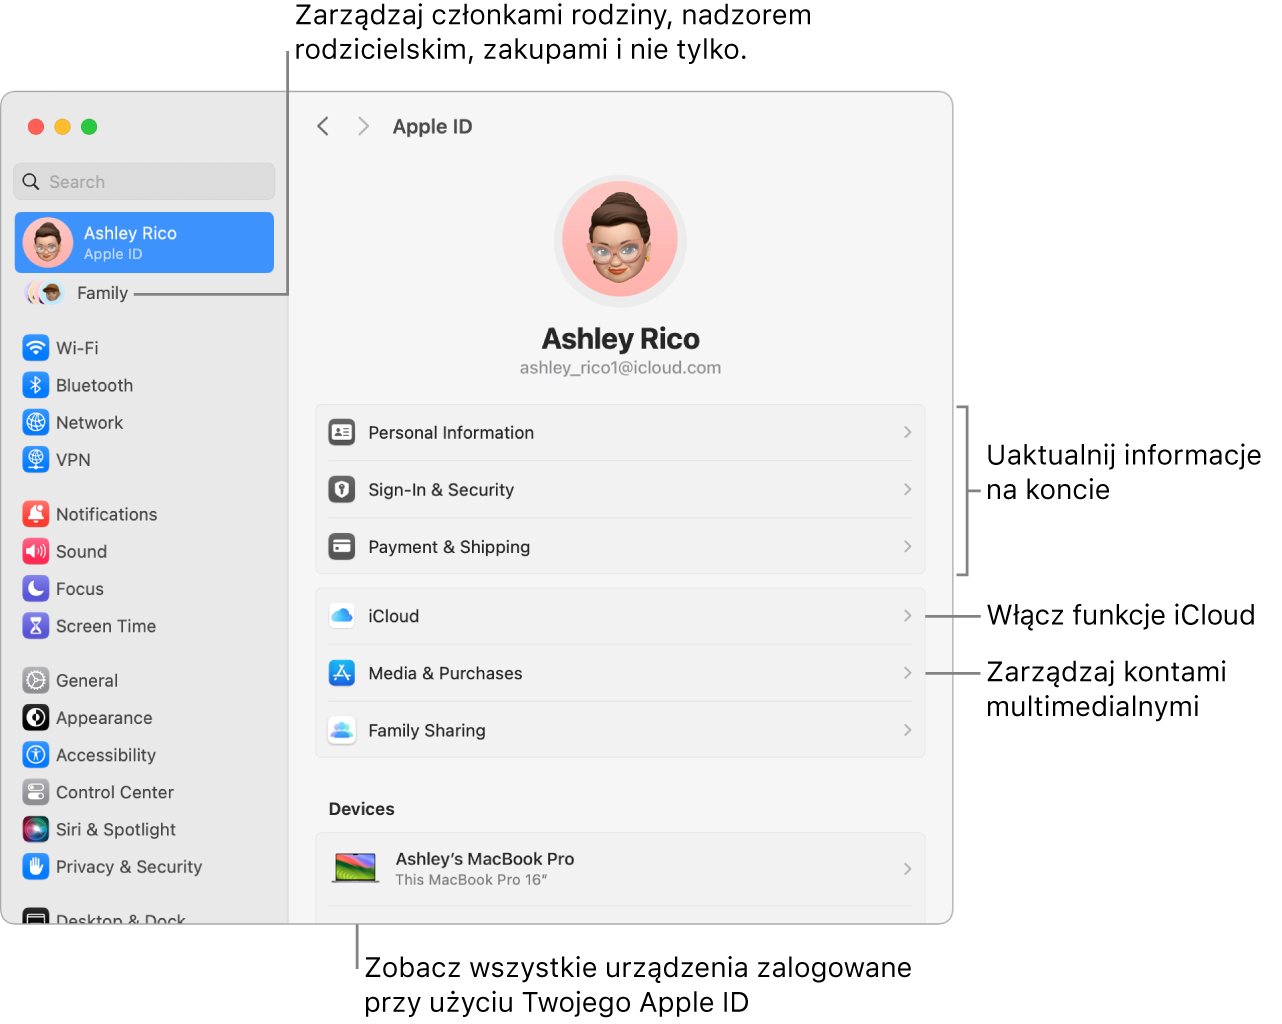Select Notifications label in sidebar

coord(106,514)
